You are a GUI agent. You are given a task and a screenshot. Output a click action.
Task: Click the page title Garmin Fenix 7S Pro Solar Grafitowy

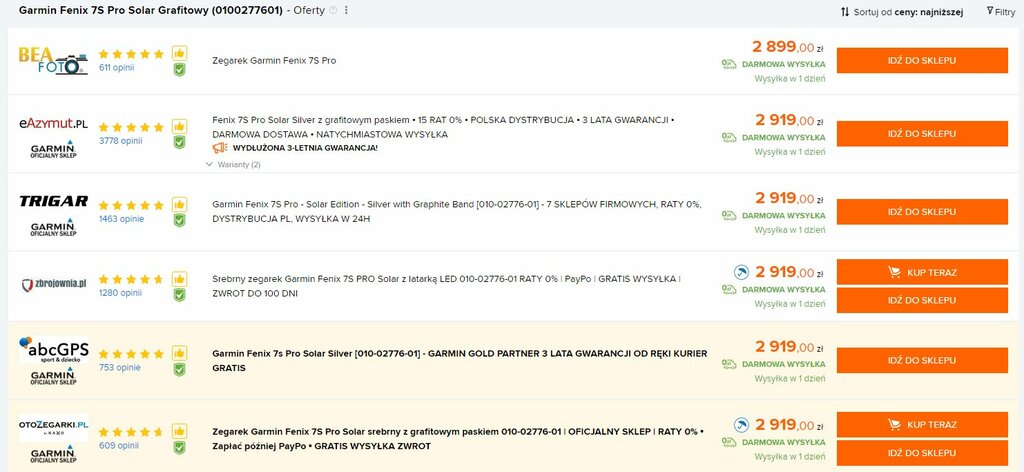coord(151,10)
